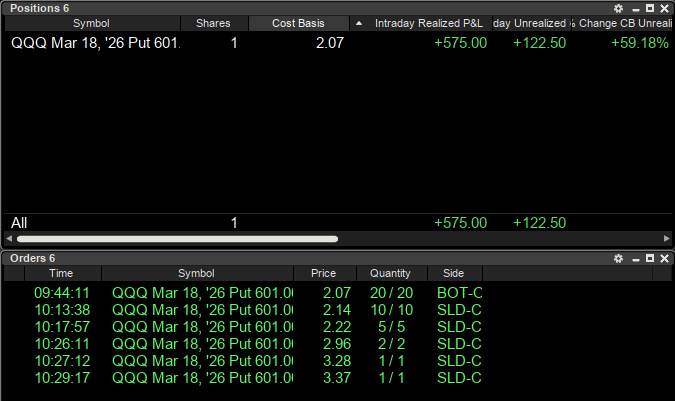This screenshot has height=401, width=675.
Task: Maximize the Positions panel
Action: click(x=650, y=8)
